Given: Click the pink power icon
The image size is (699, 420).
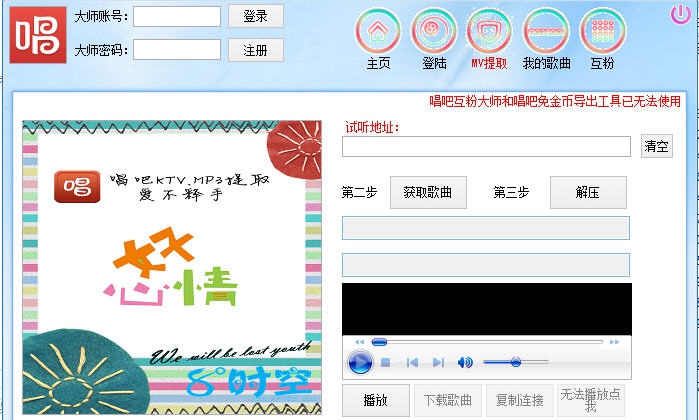Looking at the screenshot, I should tap(680, 14).
